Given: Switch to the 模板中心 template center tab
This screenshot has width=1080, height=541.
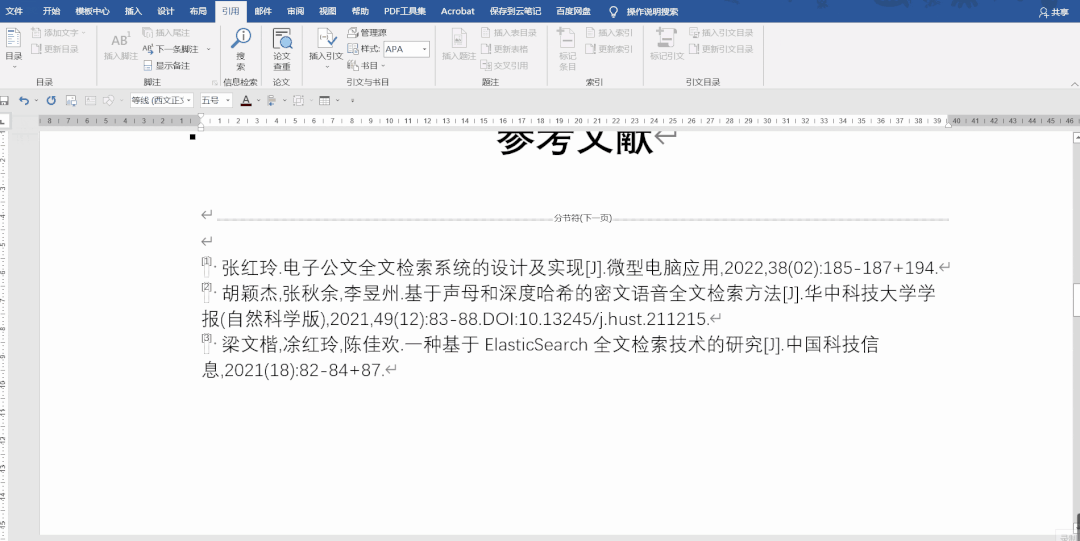Looking at the screenshot, I should pyautogui.click(x=92, y=11).
